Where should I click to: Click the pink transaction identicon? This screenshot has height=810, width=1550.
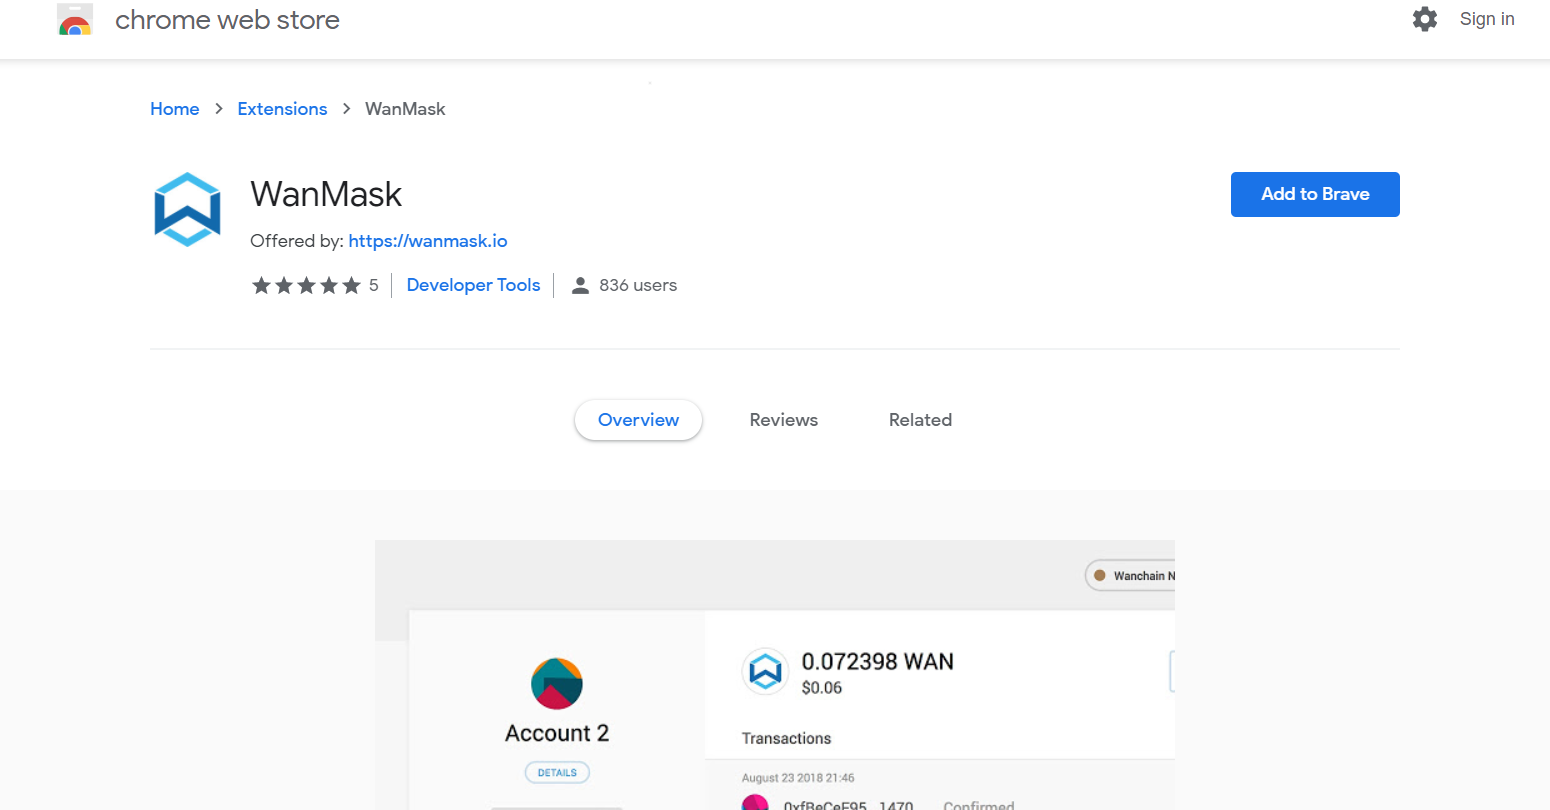[755, 802]
